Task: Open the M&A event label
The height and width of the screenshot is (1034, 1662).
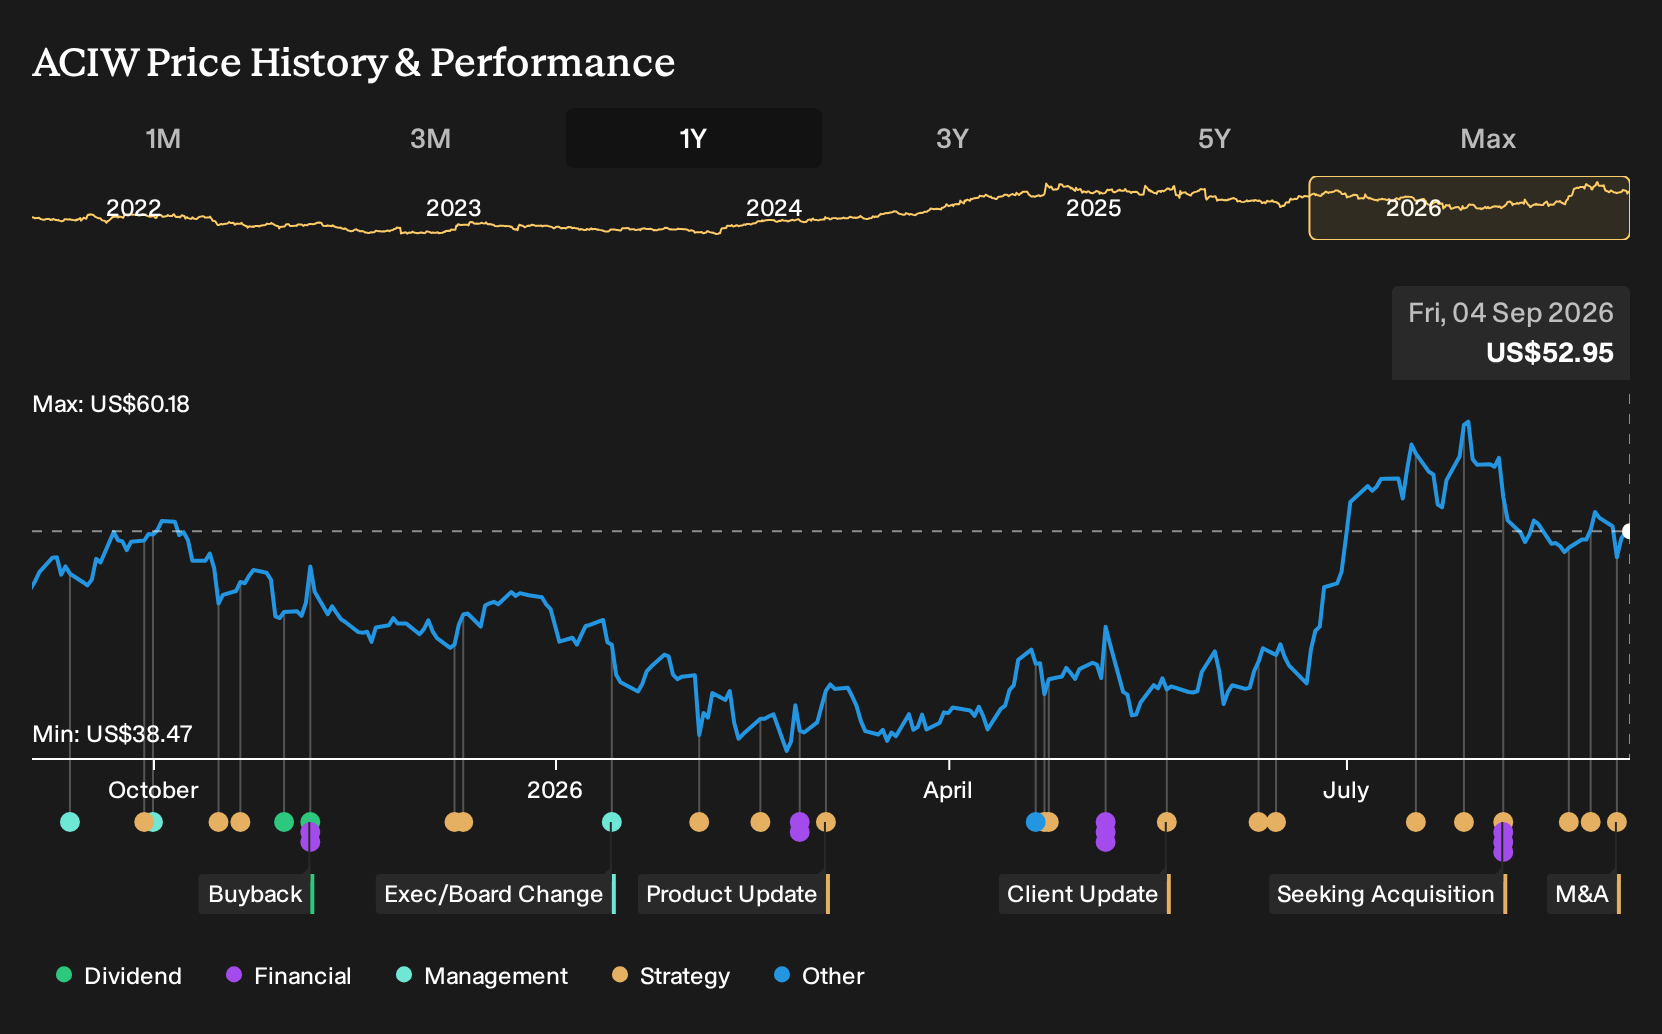Action: tap(1583, 894)
